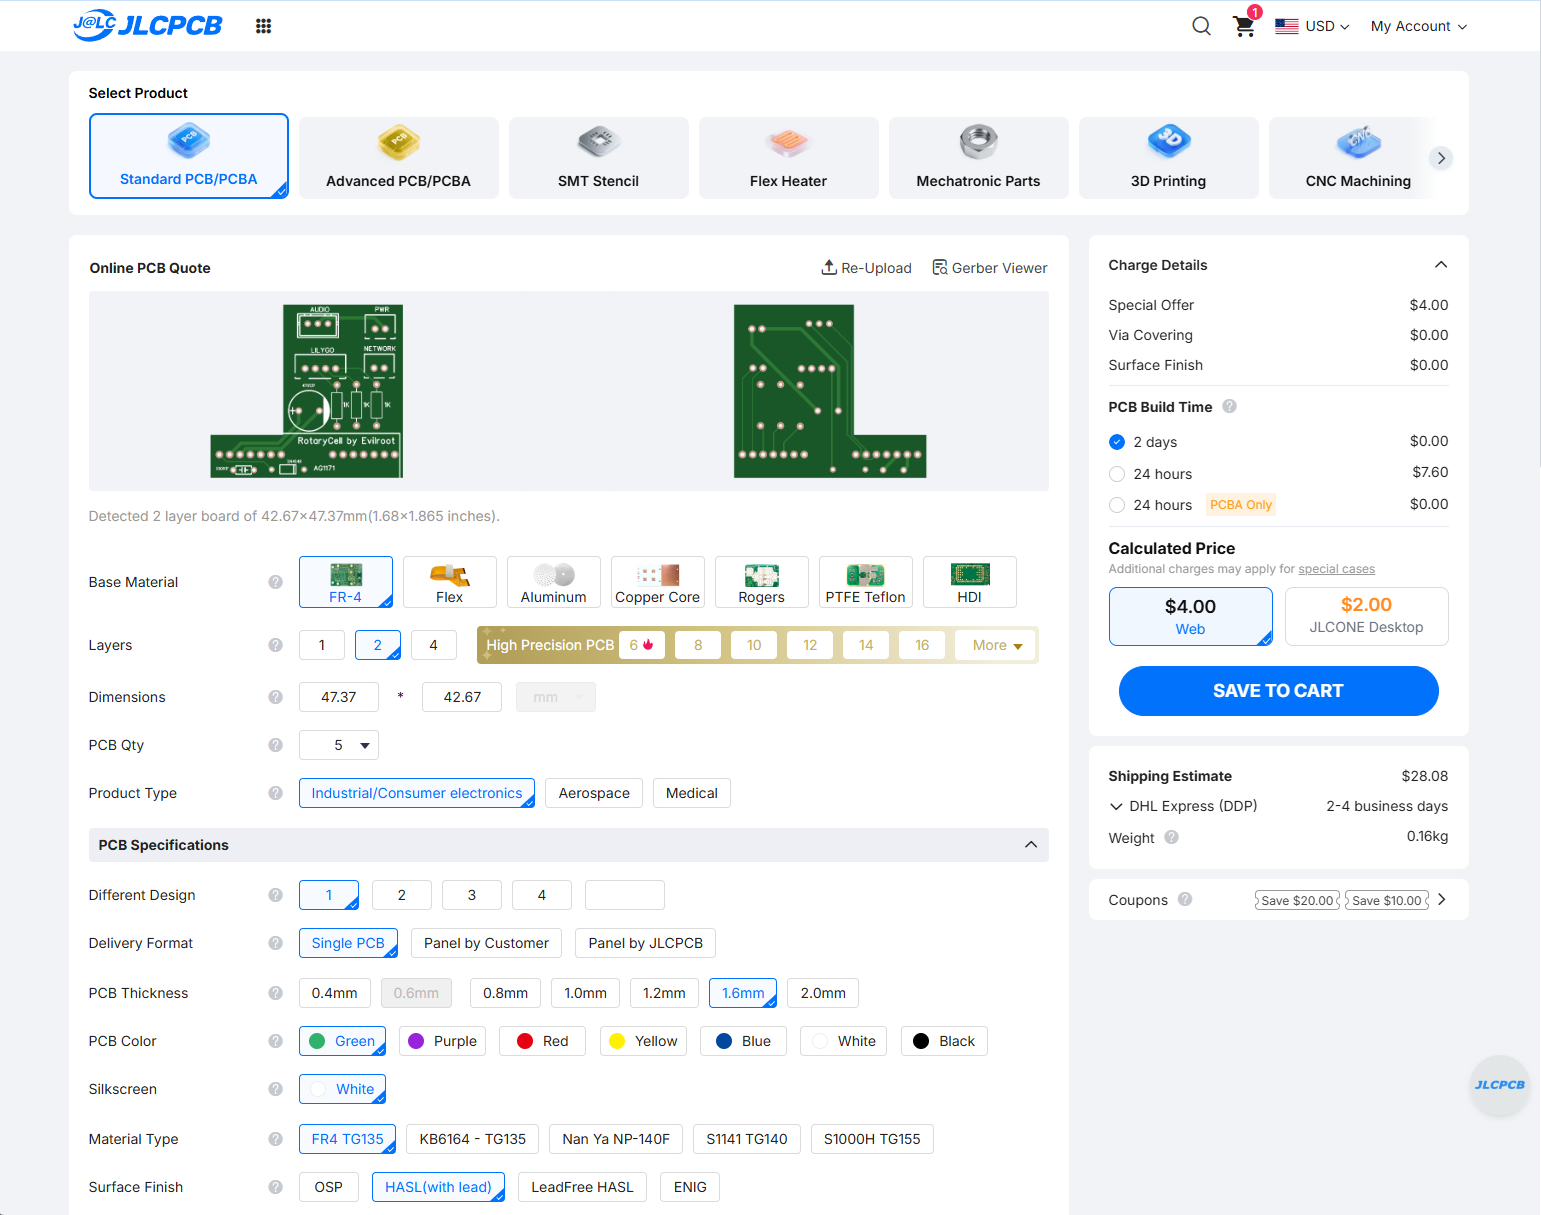Image resolution: width=1541 pixels, height=1215 pixels.
Task: Collapse the PCB Specifications section
Action: [1031, 845]
